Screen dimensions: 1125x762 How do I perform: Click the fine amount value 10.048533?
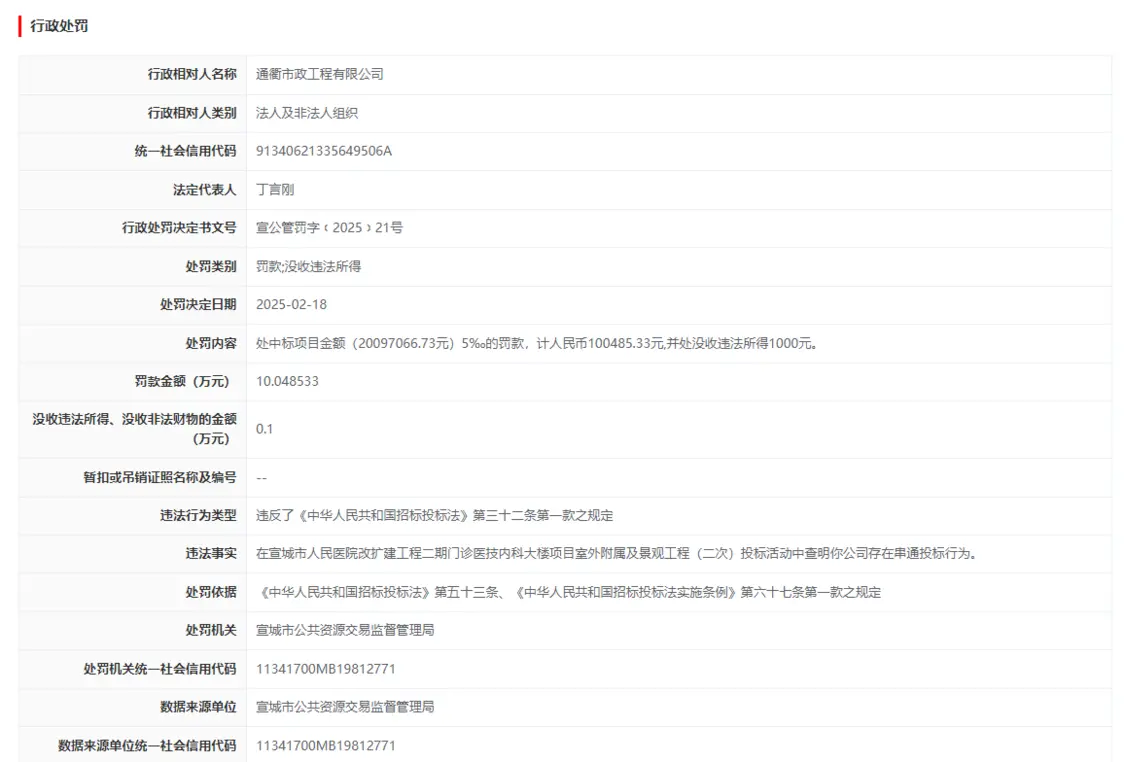point(287,381)
